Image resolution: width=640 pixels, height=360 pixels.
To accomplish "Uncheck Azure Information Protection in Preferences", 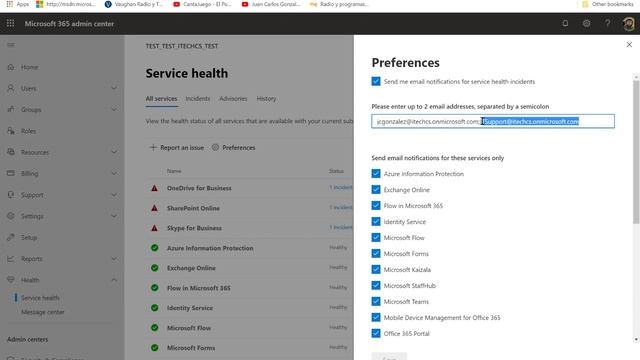I will pyautogui.click(x=376, y=173).
